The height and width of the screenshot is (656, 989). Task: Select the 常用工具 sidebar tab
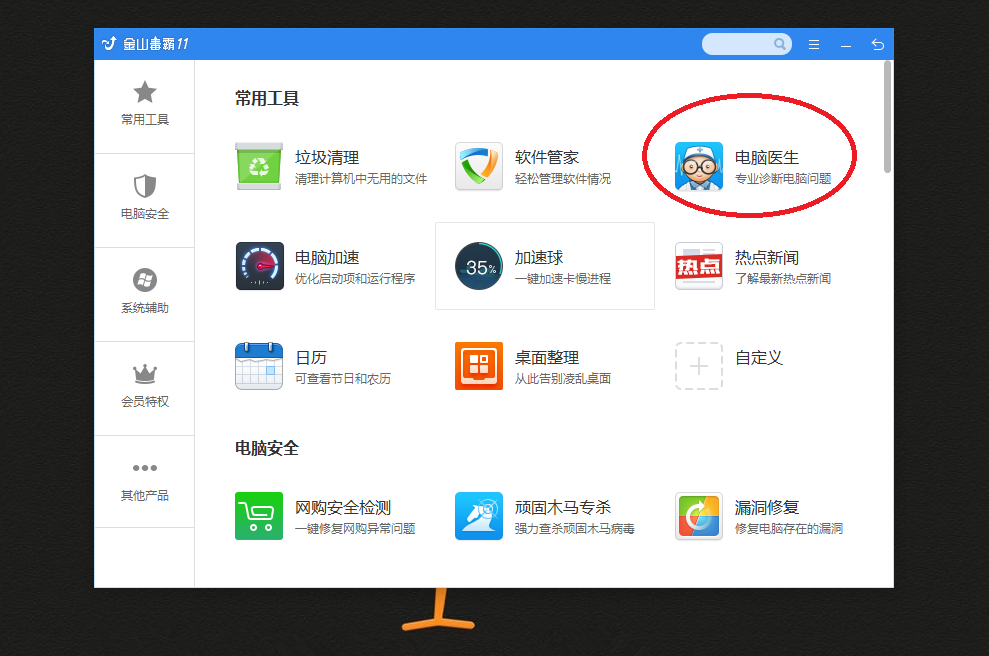point(144,106)
